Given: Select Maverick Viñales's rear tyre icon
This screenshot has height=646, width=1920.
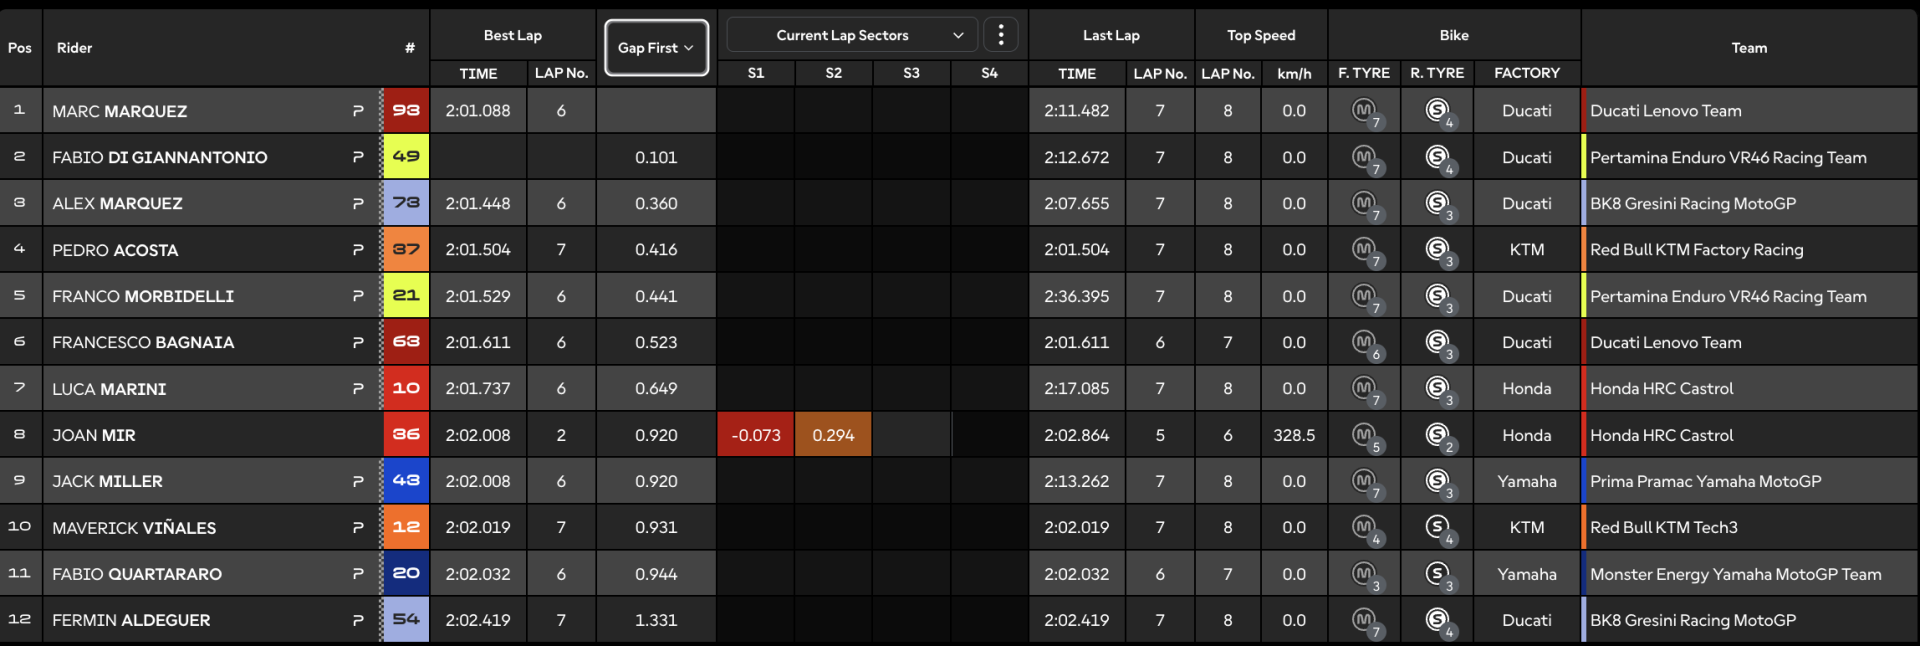Looking at the screenshot, I should pyautogui.click(x=1439, y=528).
